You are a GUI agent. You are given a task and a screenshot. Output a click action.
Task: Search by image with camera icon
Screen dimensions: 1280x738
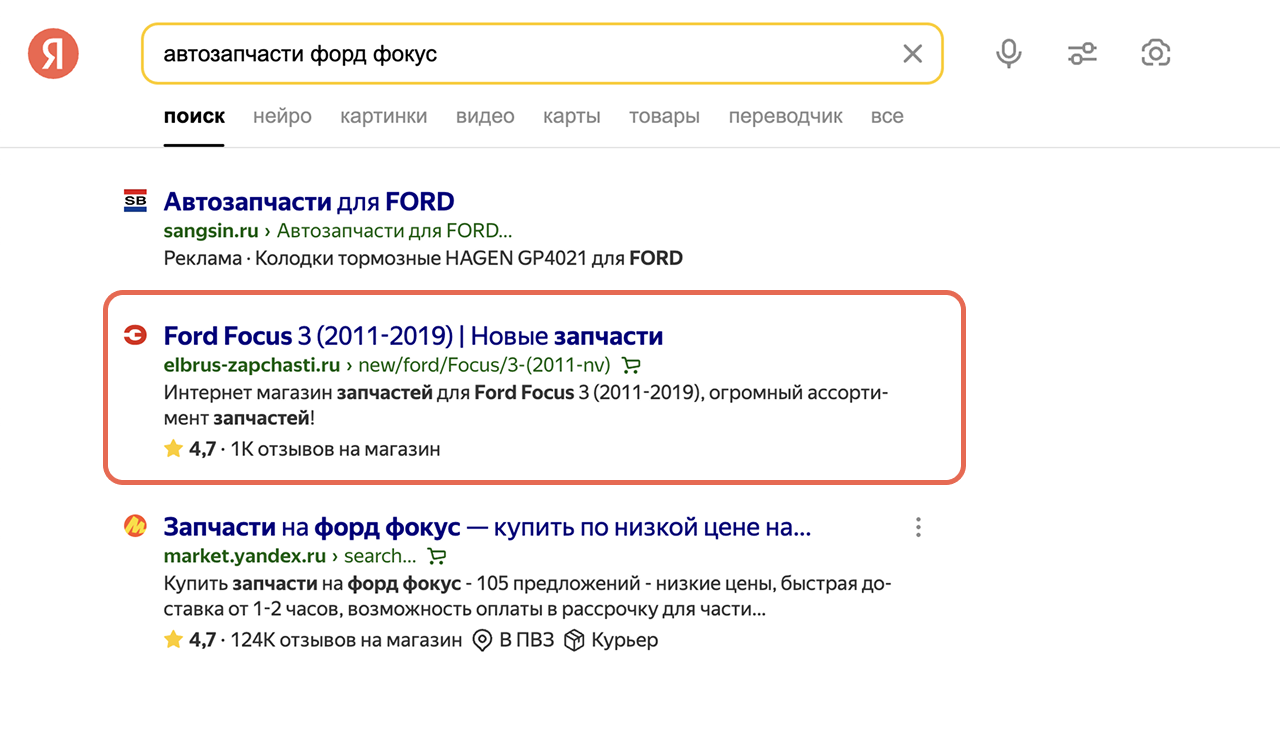(x=1155, y=53)
